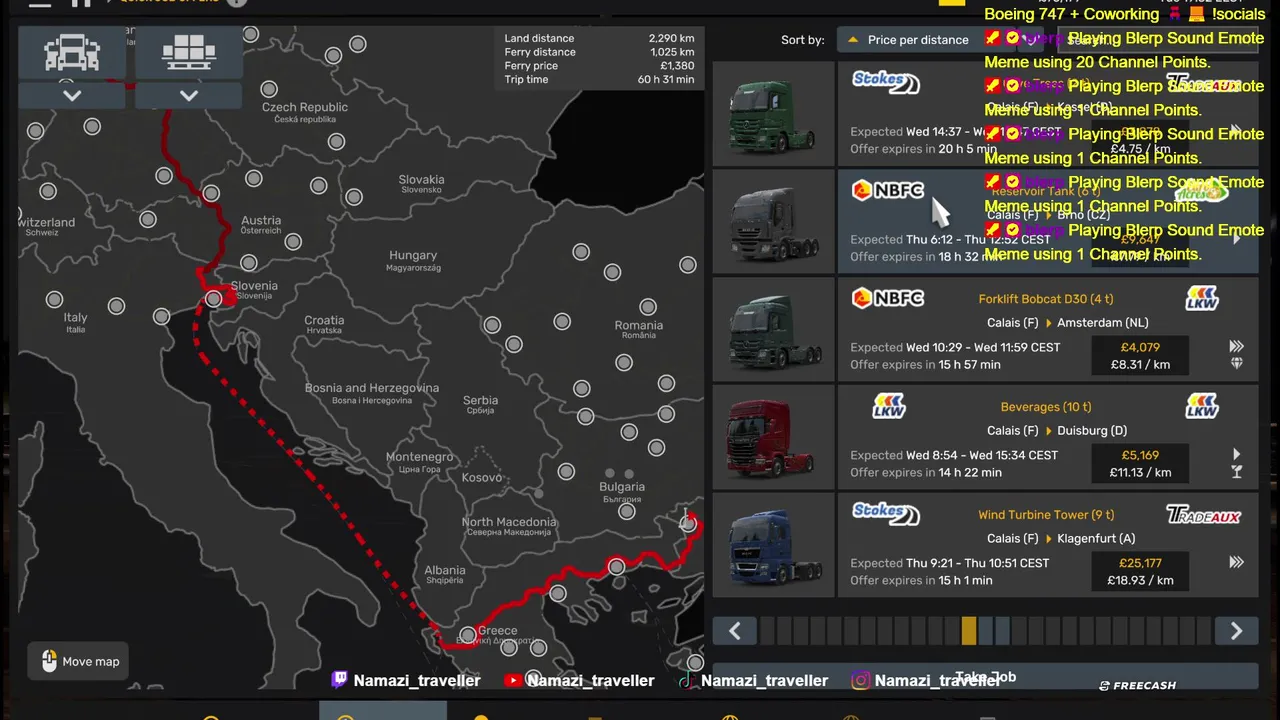Click the Sort by label
The image size is (1280, 720).
(803, 40)
